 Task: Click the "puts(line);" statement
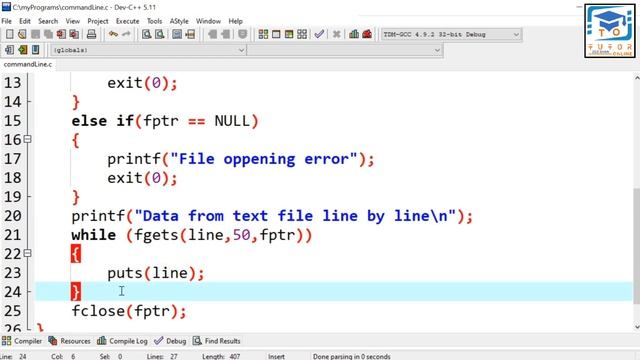[x=156, y=273]
